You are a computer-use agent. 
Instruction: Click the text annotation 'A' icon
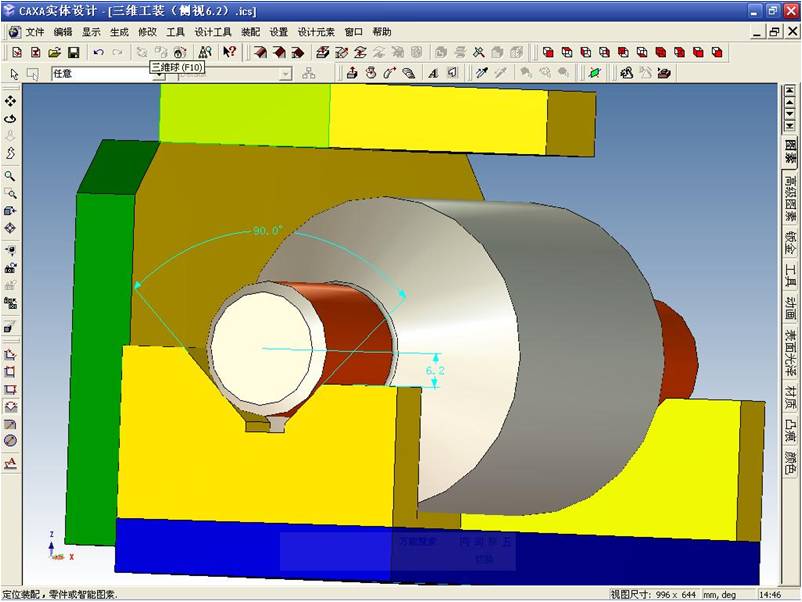[433, 73]
